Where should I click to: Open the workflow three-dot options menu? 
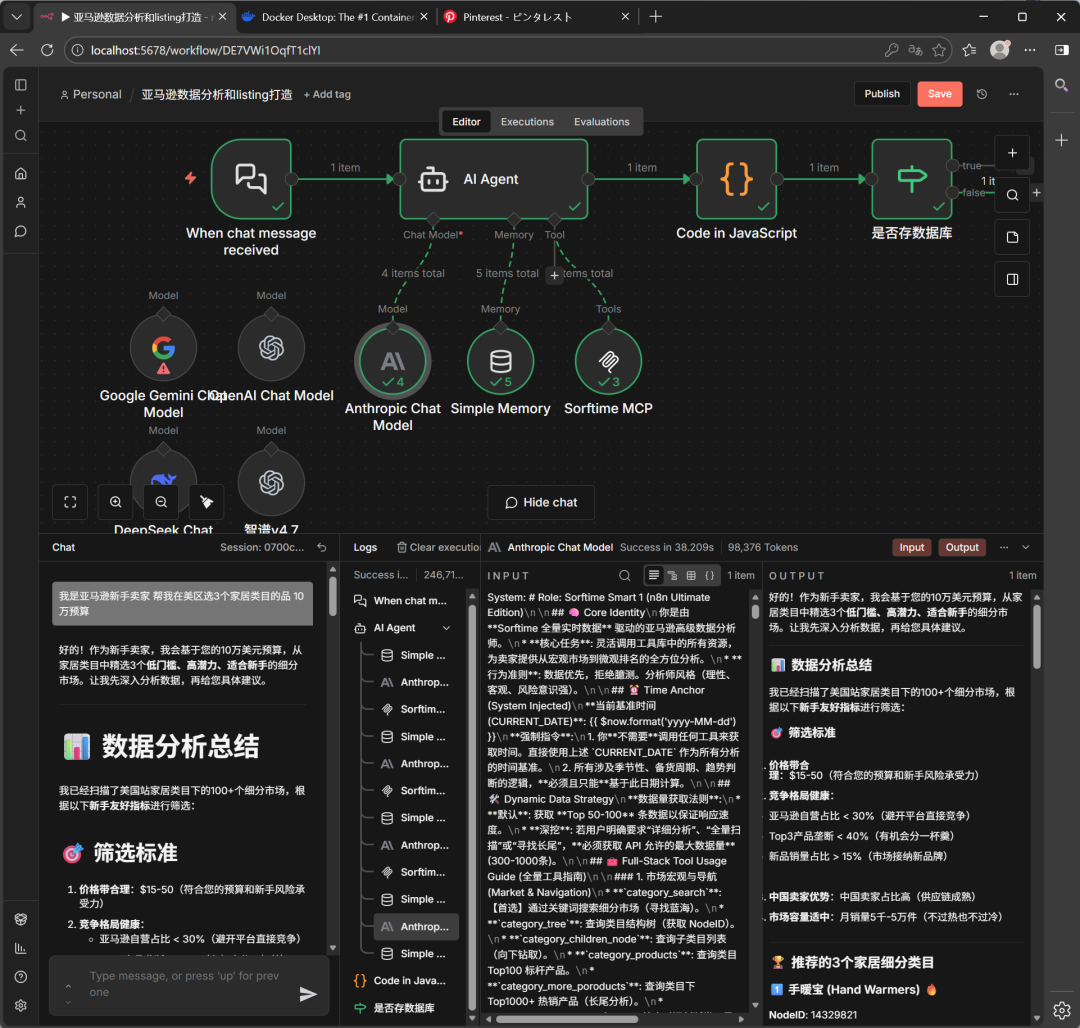[1013, 93]
